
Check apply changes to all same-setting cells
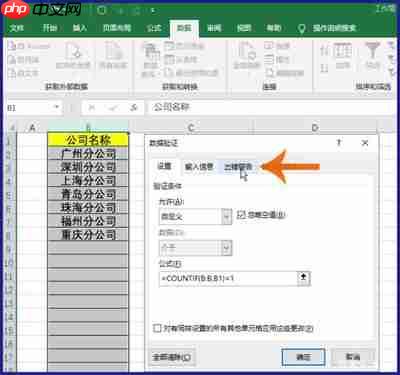click(x=157, y=328)
